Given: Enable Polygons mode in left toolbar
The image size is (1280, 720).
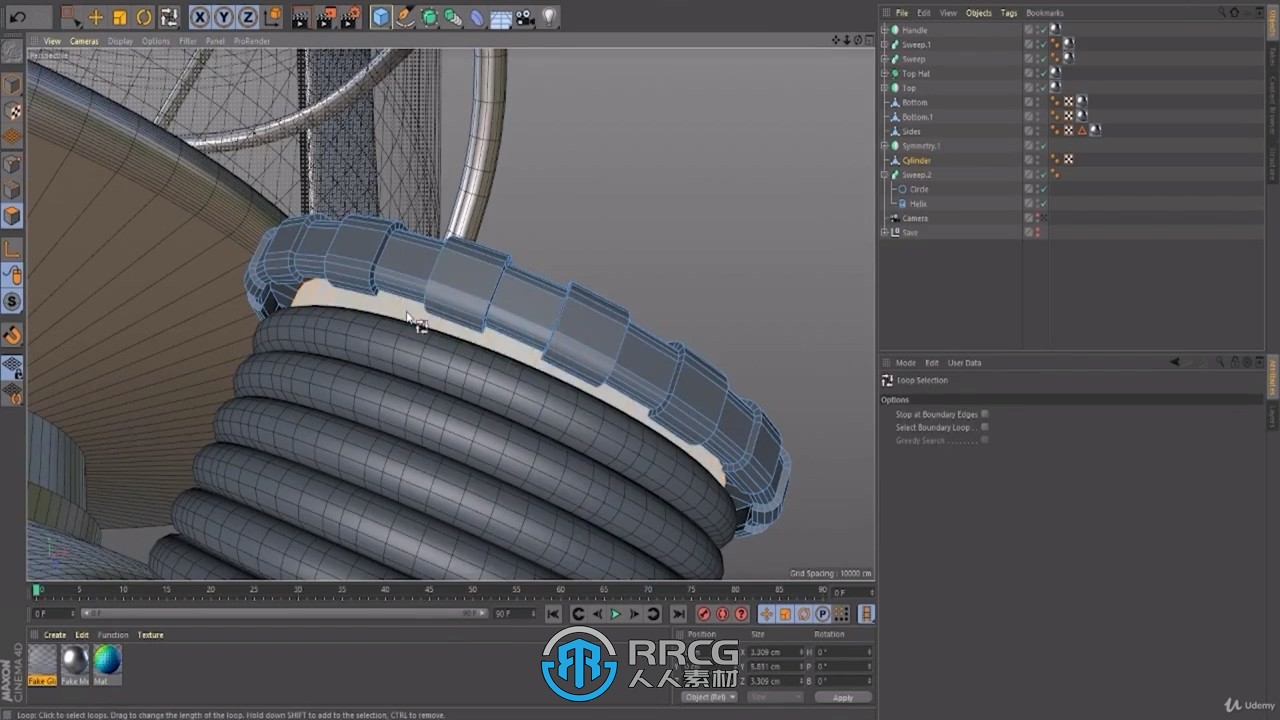Looking at the screenshot, I should tap(12, 215).
